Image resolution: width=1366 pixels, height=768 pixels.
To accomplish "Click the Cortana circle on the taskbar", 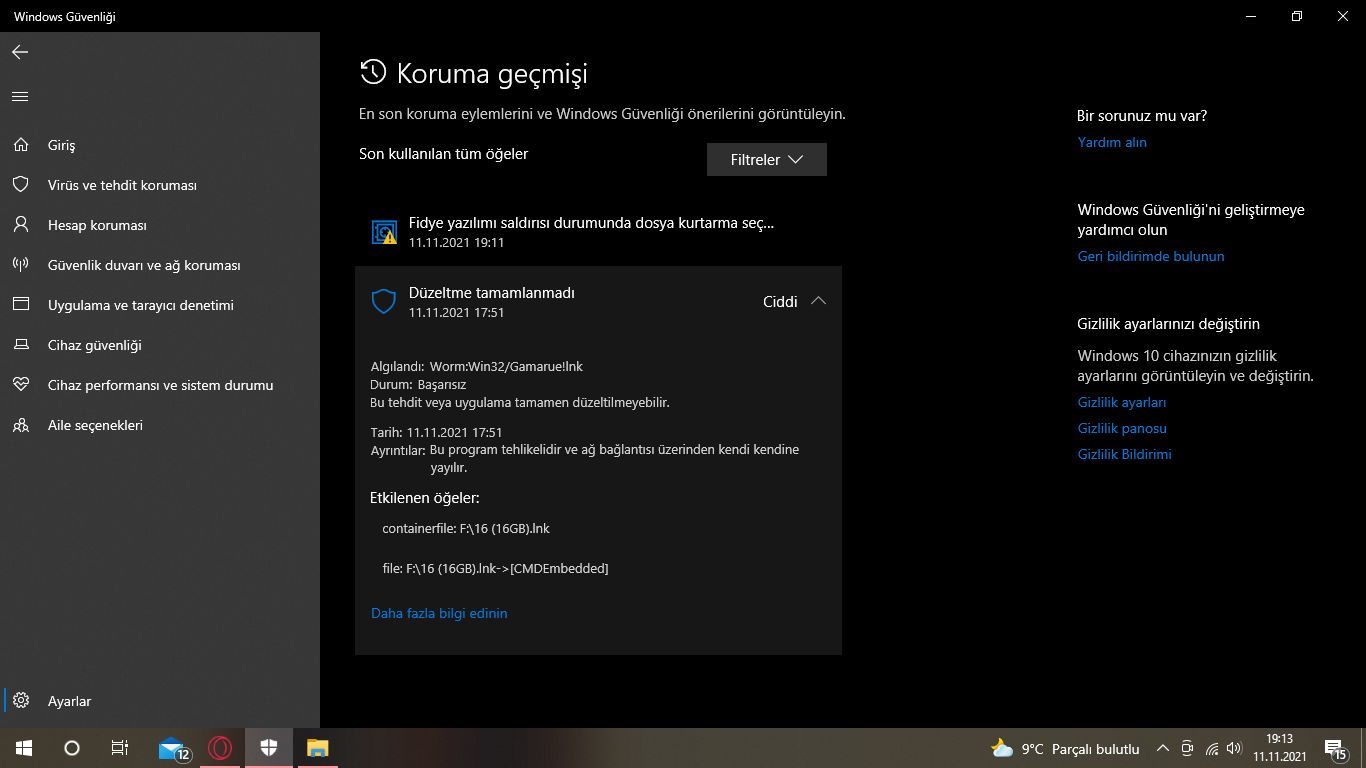I will pos(72,748).
